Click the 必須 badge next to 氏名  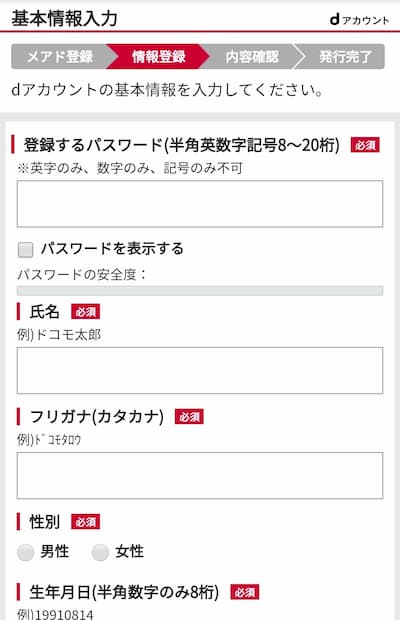coord(85,312)
